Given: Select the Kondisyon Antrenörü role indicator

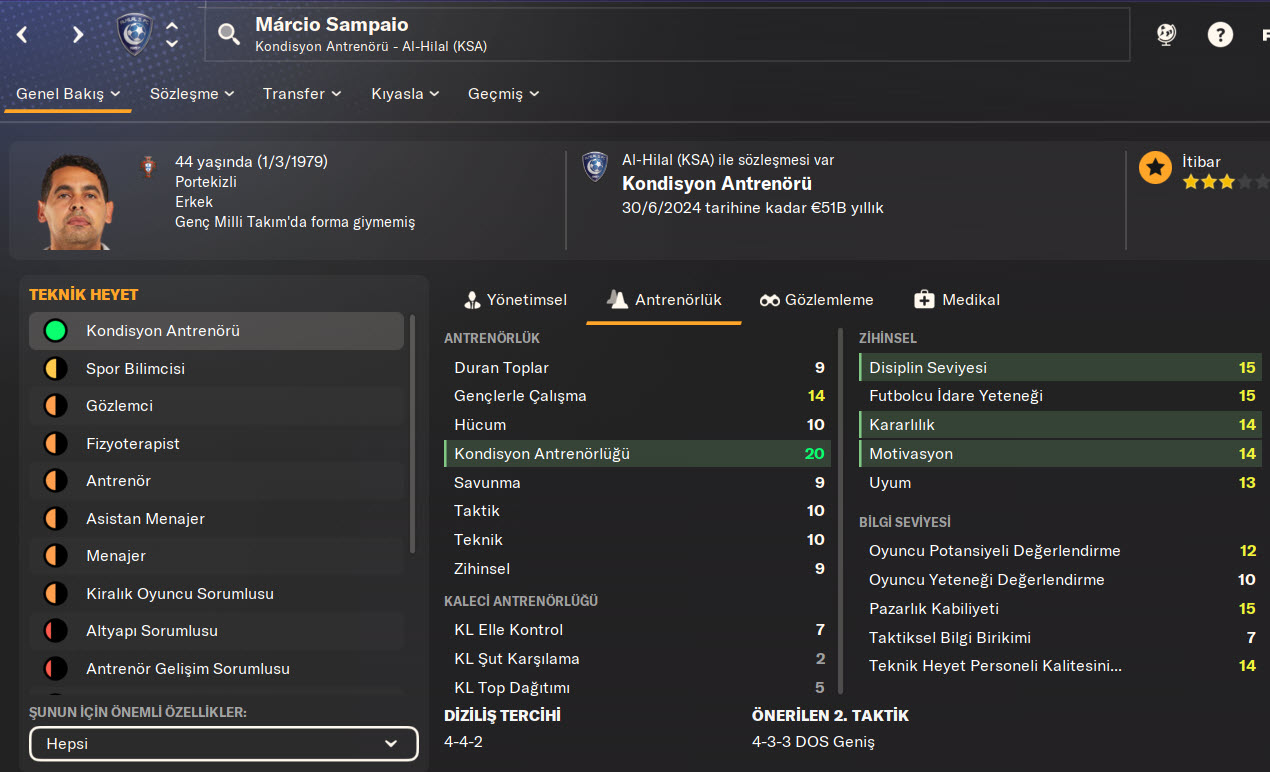Looking at the screenshot, I should [55, 331].
